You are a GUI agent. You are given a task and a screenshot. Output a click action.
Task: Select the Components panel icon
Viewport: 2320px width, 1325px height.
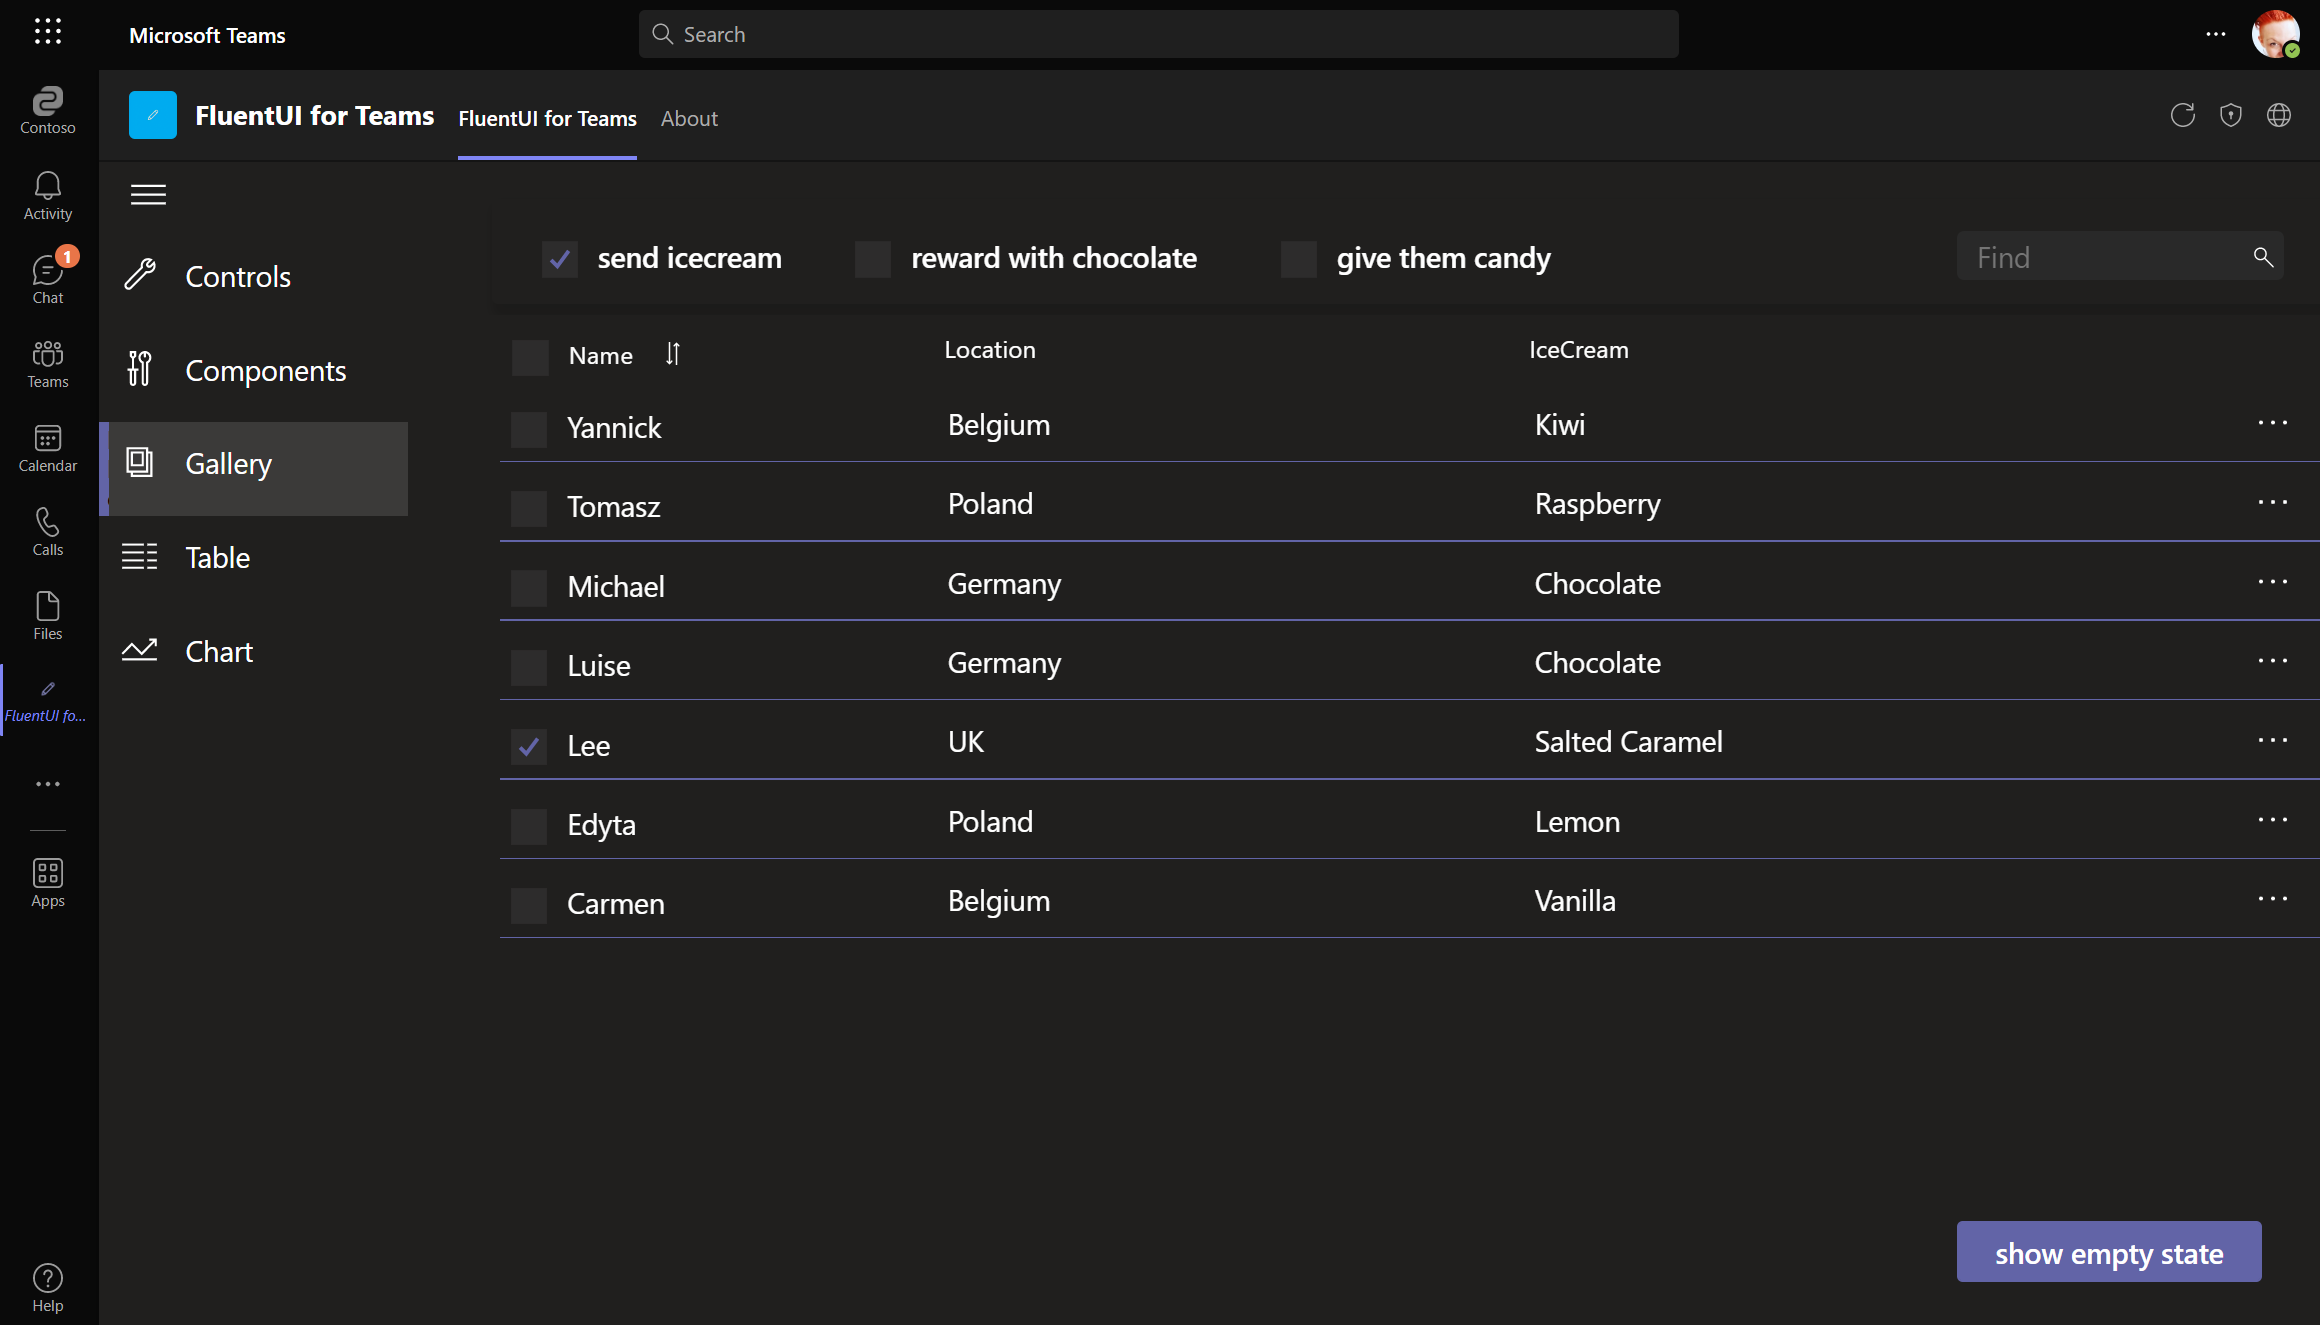coord(140,369)
